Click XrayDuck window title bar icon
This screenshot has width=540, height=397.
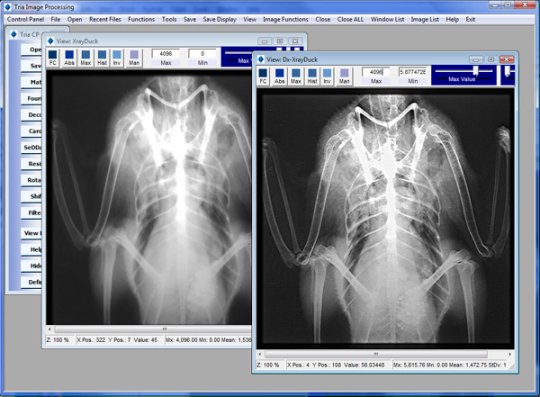coord(50,41)
